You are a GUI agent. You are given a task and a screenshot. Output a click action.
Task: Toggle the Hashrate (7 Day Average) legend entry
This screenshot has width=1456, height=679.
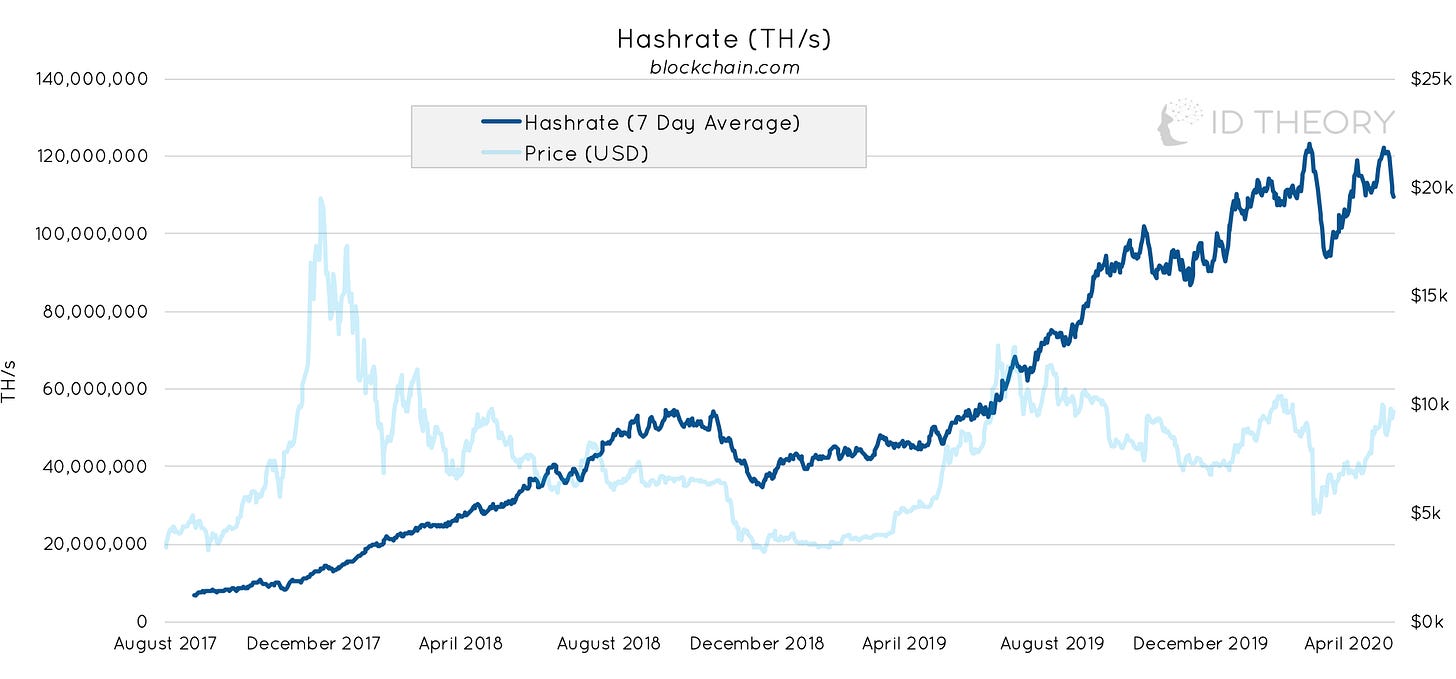click(662, 123)
